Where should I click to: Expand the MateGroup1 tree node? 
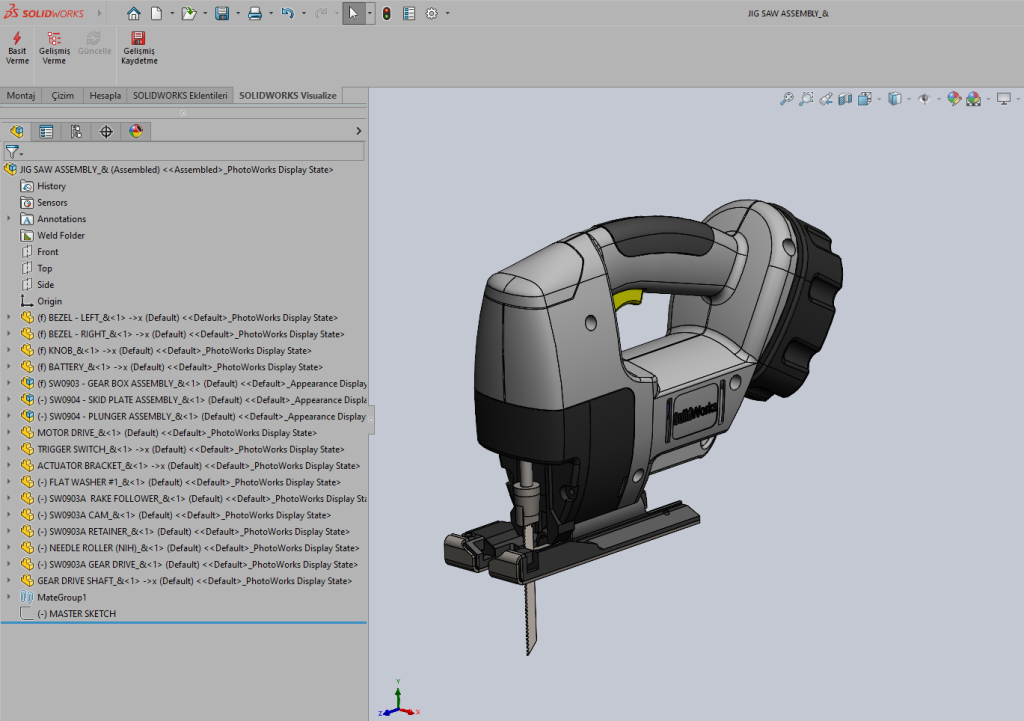(9, 597)
